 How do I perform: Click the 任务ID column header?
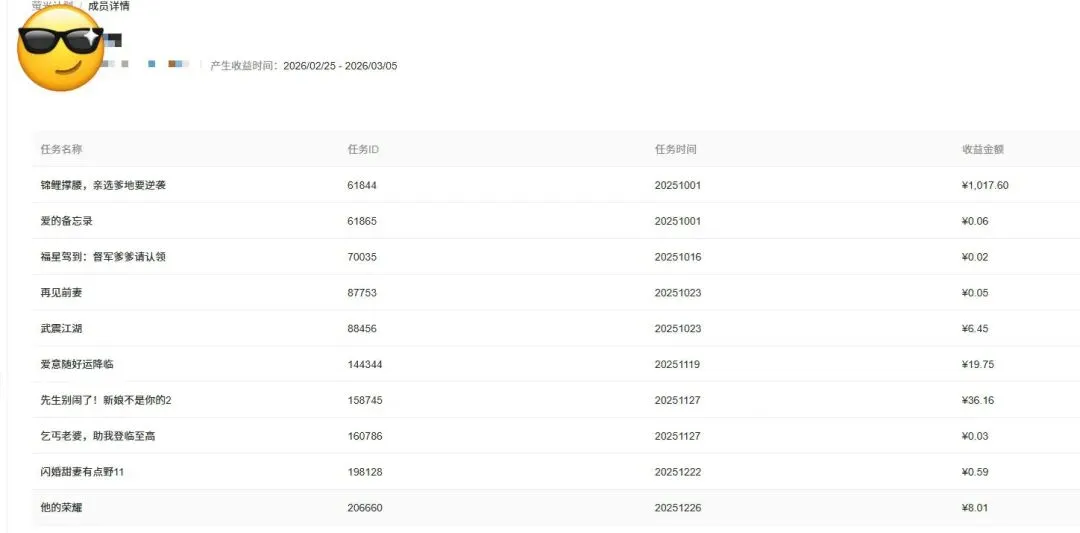click(x=363, y=149)
